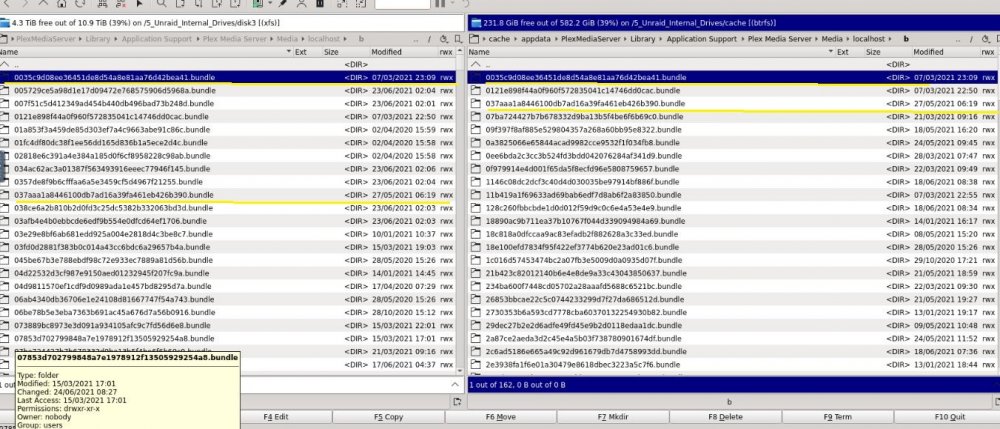1000x429 pixels.
Task: Select '..' parent row in right panel
Action: [x=733, y=64]
